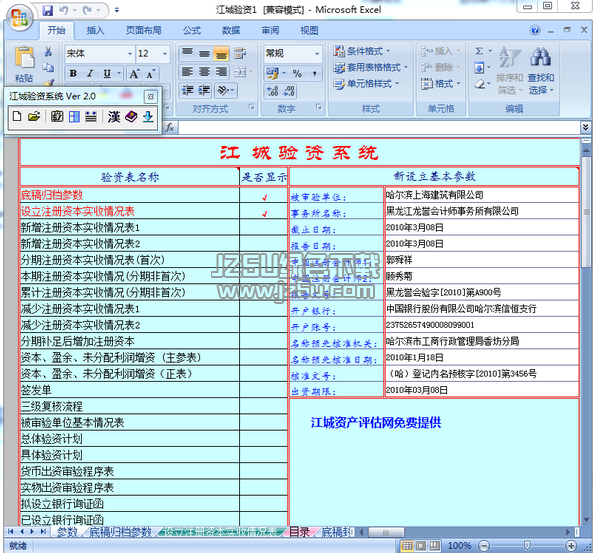593x553 pixels.
Task: Switch to the 底稿归档参数 sheet tab
Action: tap(121, 532)
